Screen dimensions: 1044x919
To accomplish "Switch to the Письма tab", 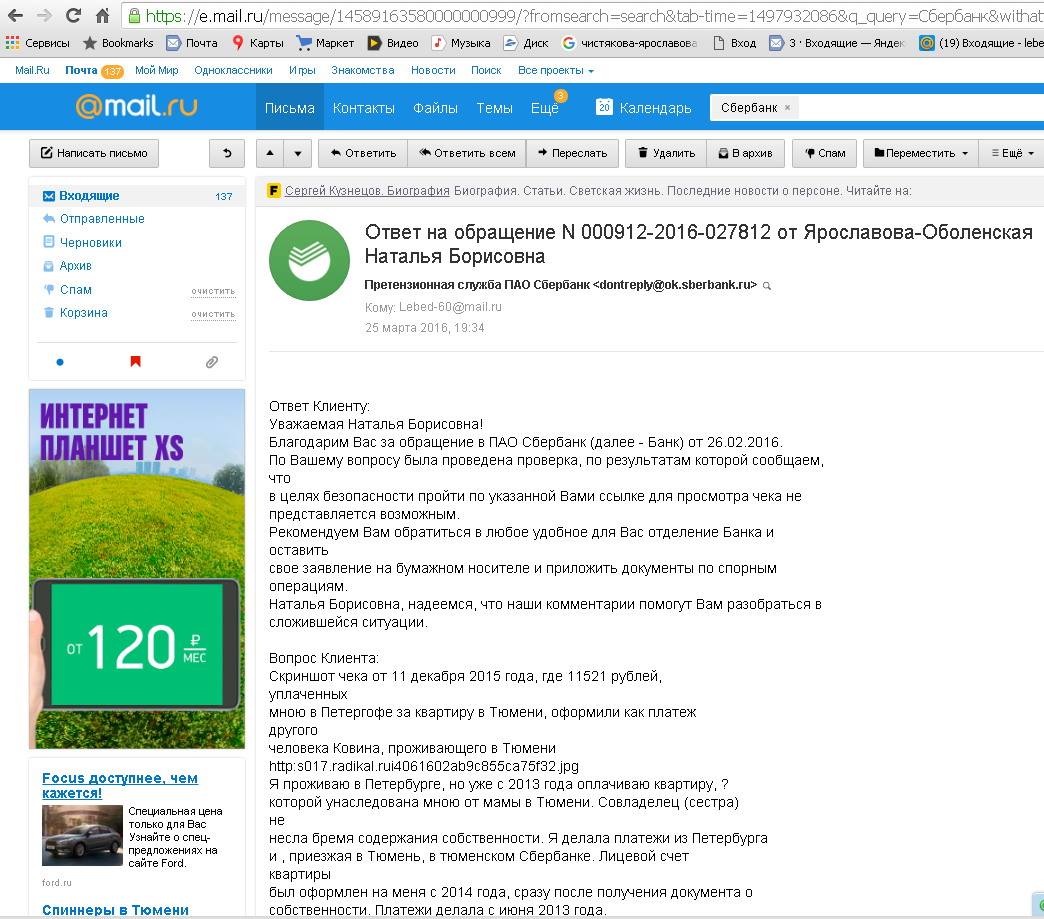I will [x=290, y=108].
